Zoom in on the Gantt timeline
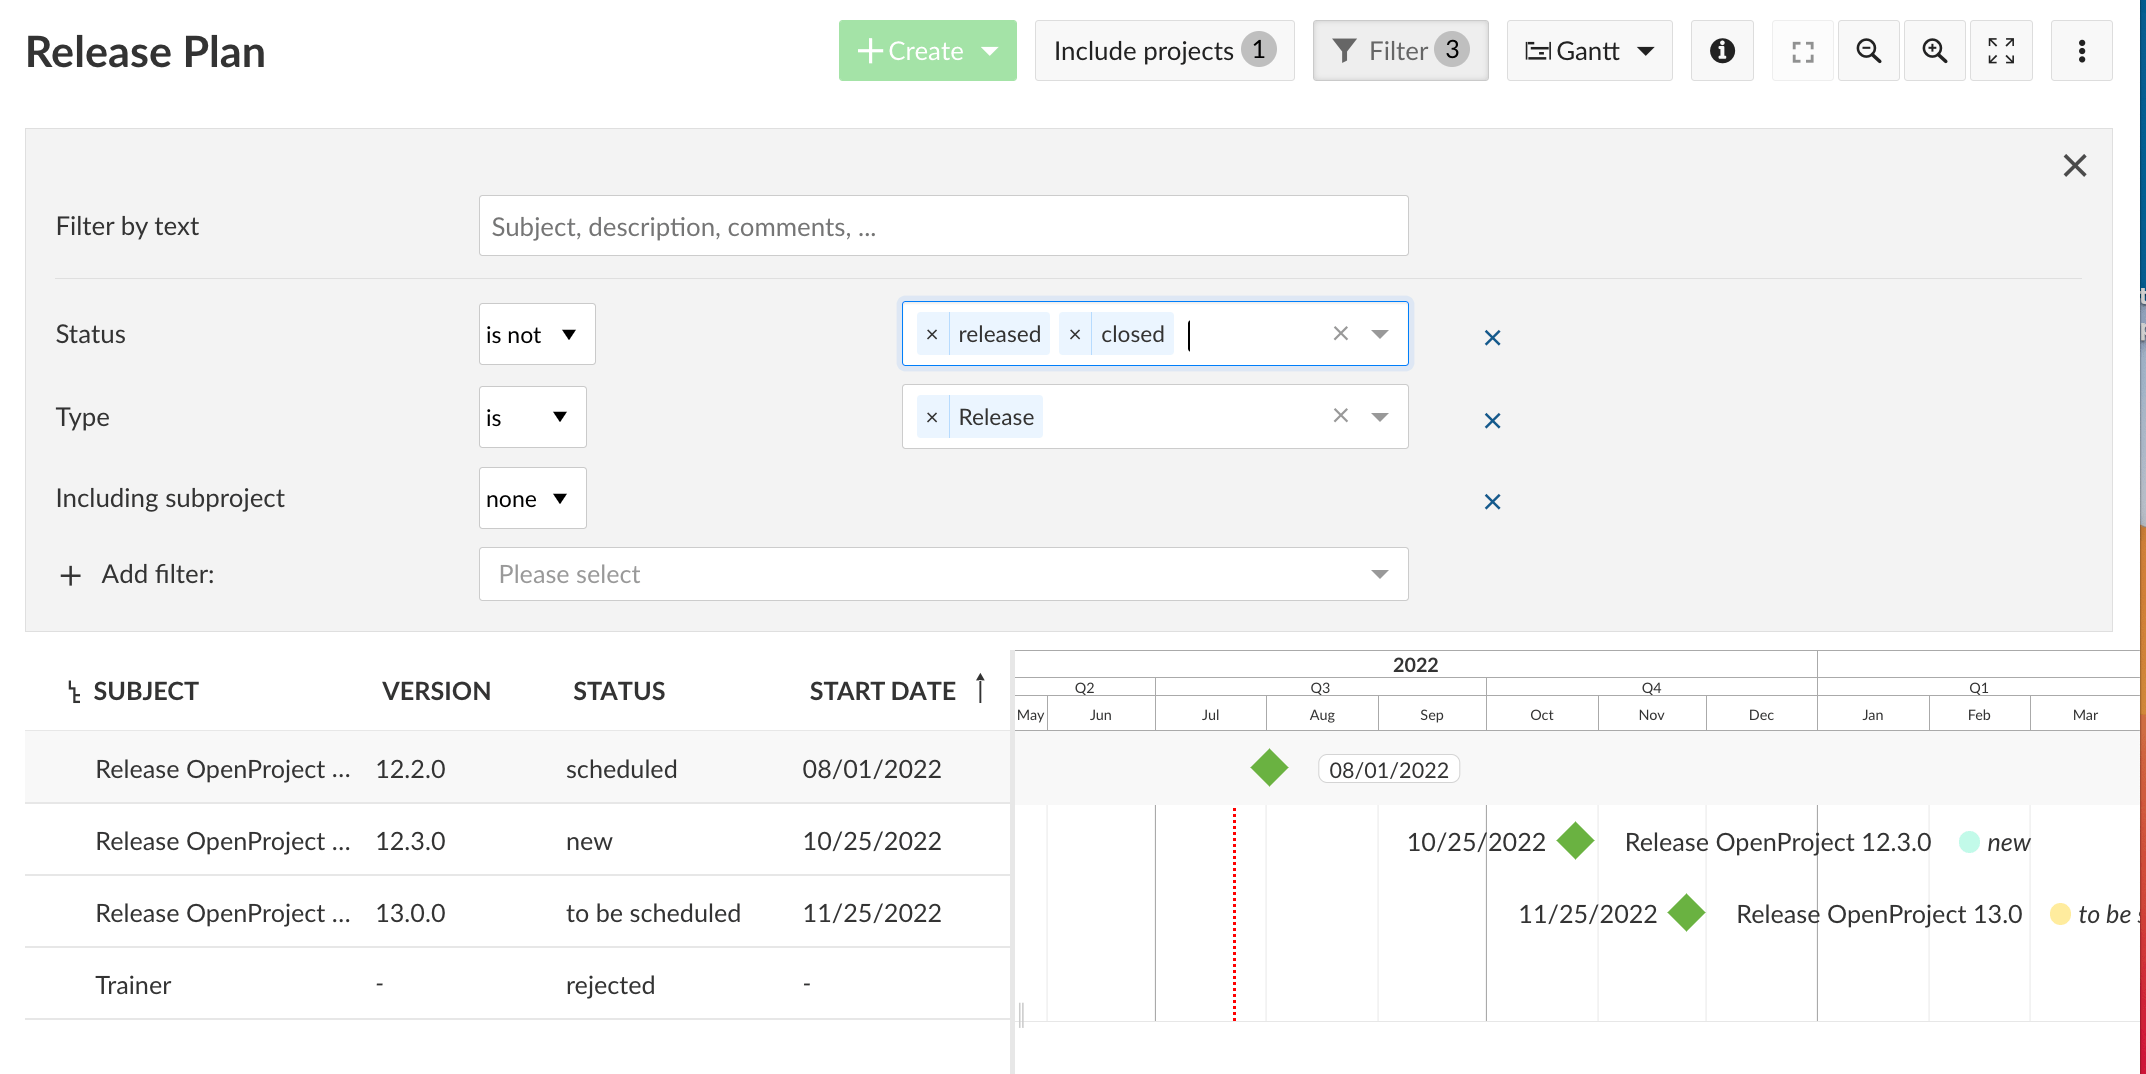2146x1074 pixels. click(1934, 50)
